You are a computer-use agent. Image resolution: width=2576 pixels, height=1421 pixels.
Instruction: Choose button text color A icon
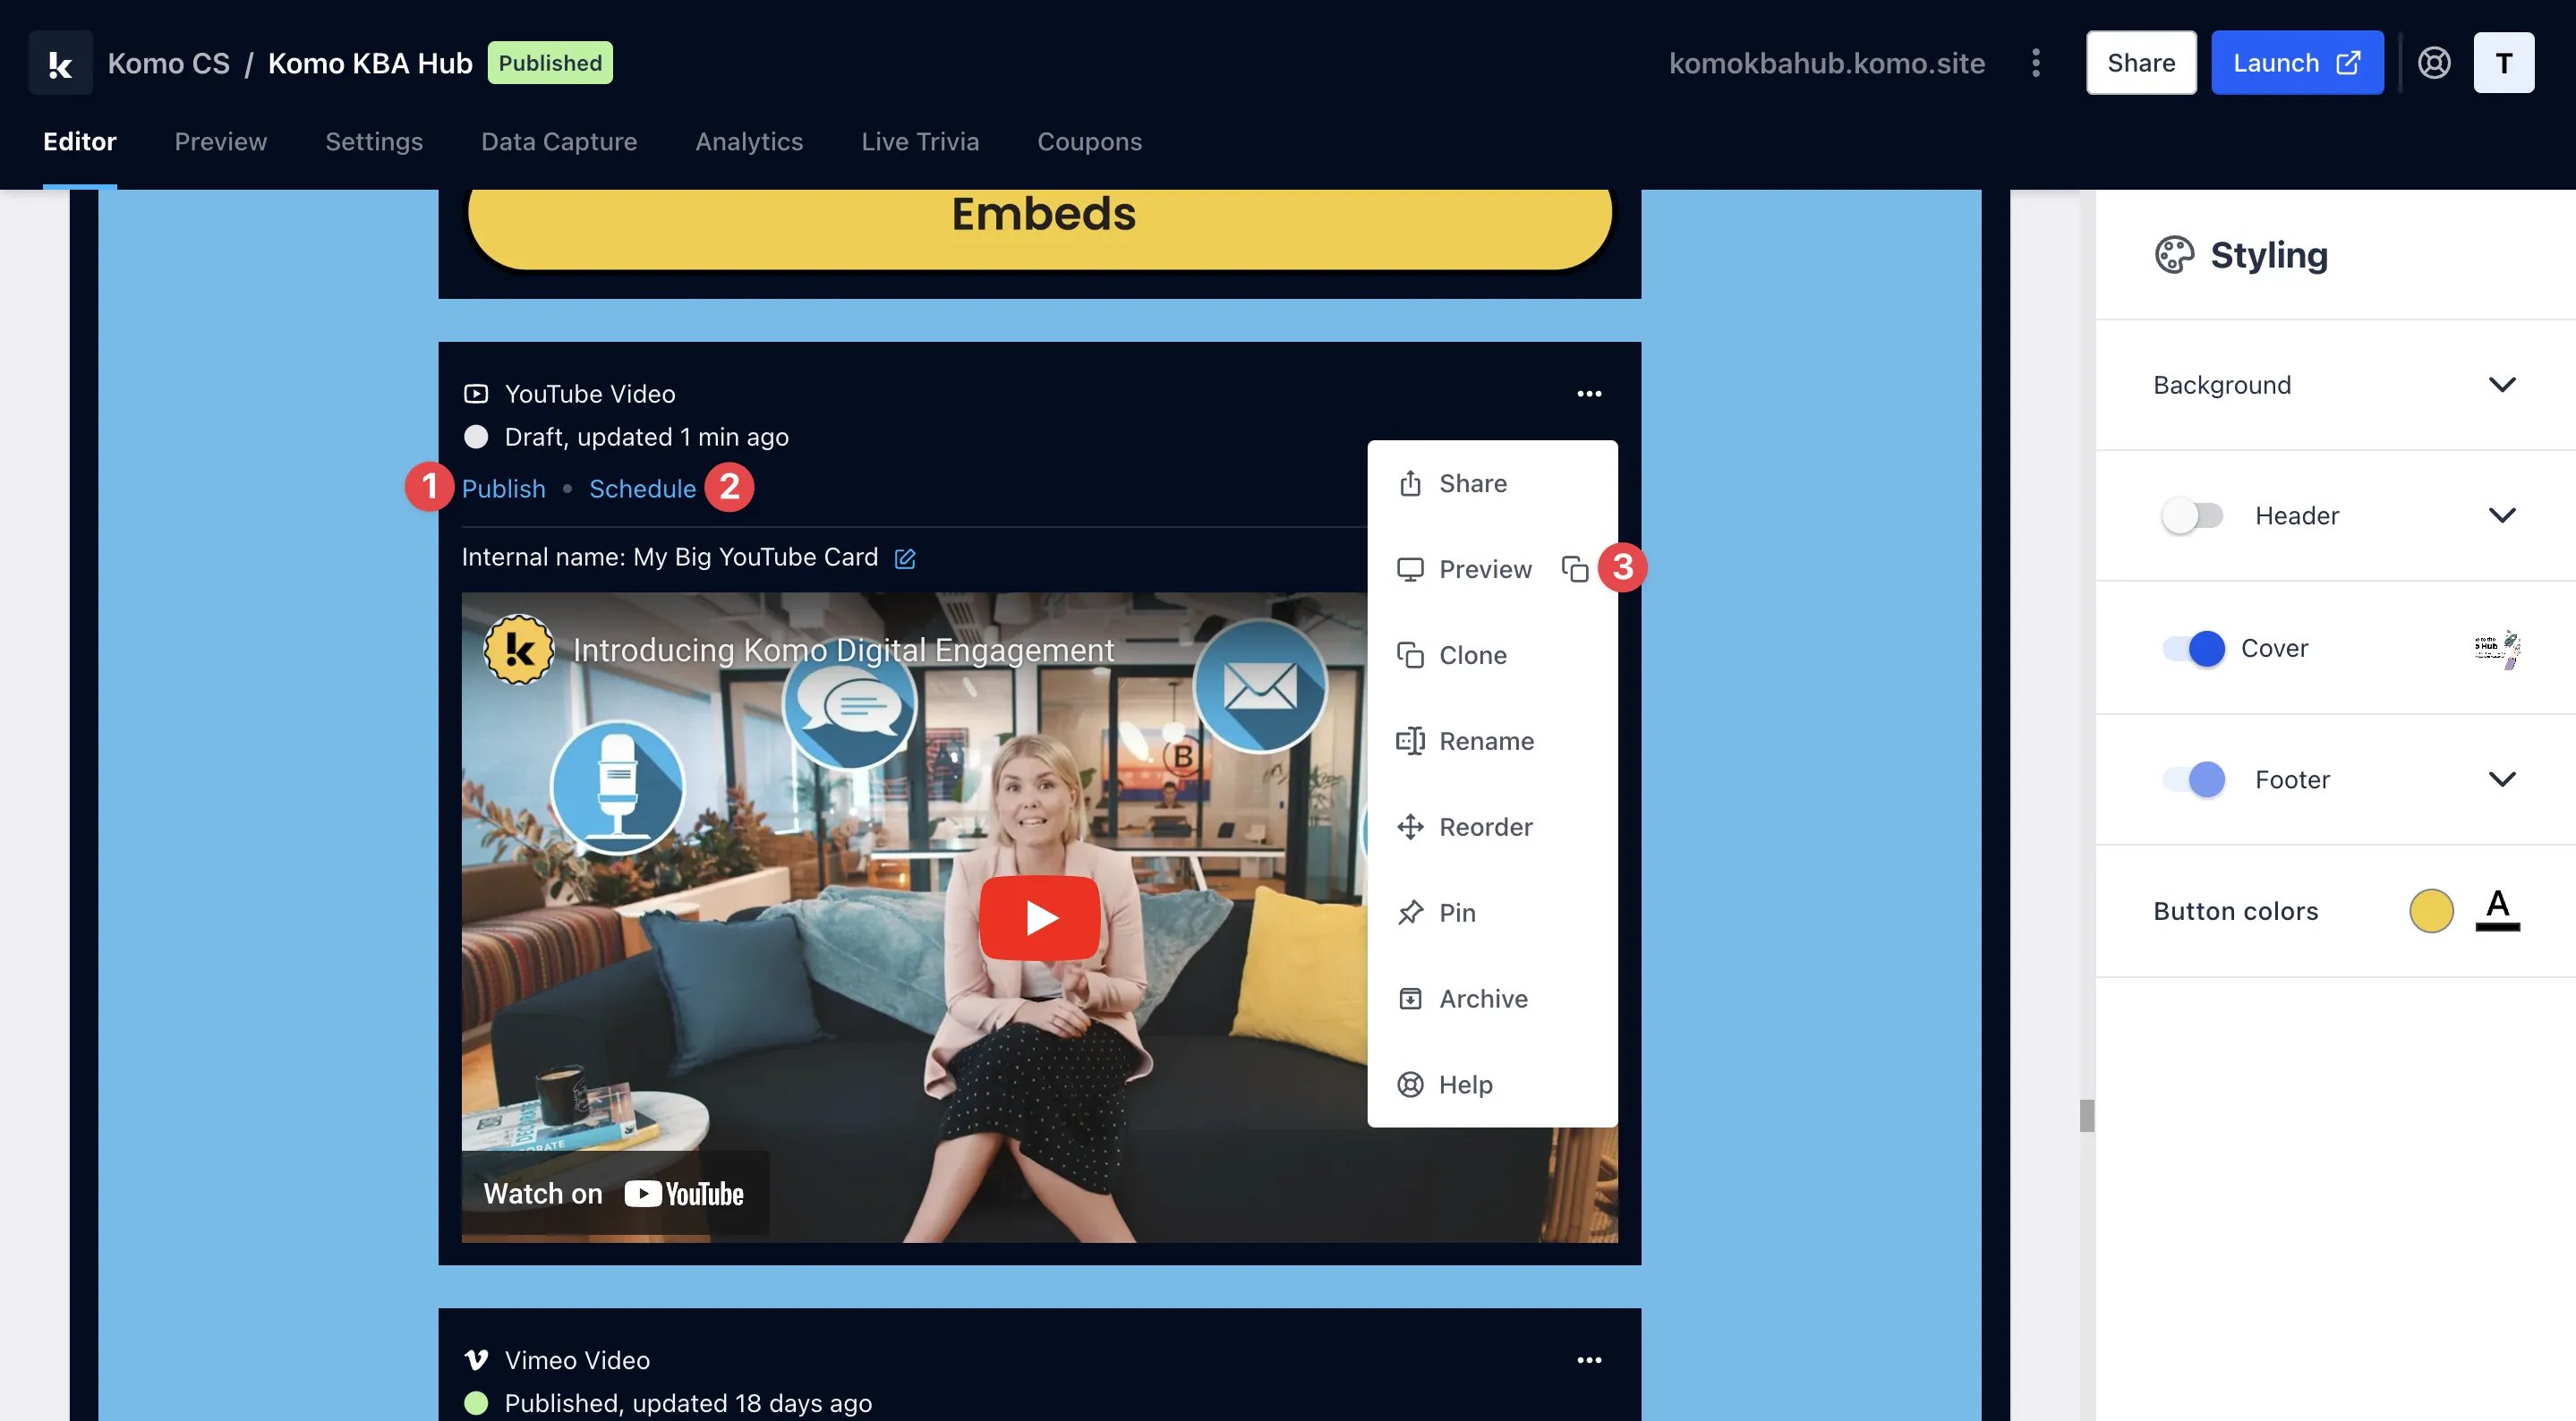2496,910
